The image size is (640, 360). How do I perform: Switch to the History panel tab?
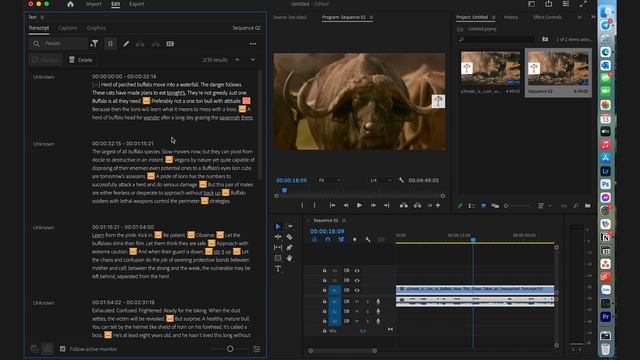[x=511, y=18]
